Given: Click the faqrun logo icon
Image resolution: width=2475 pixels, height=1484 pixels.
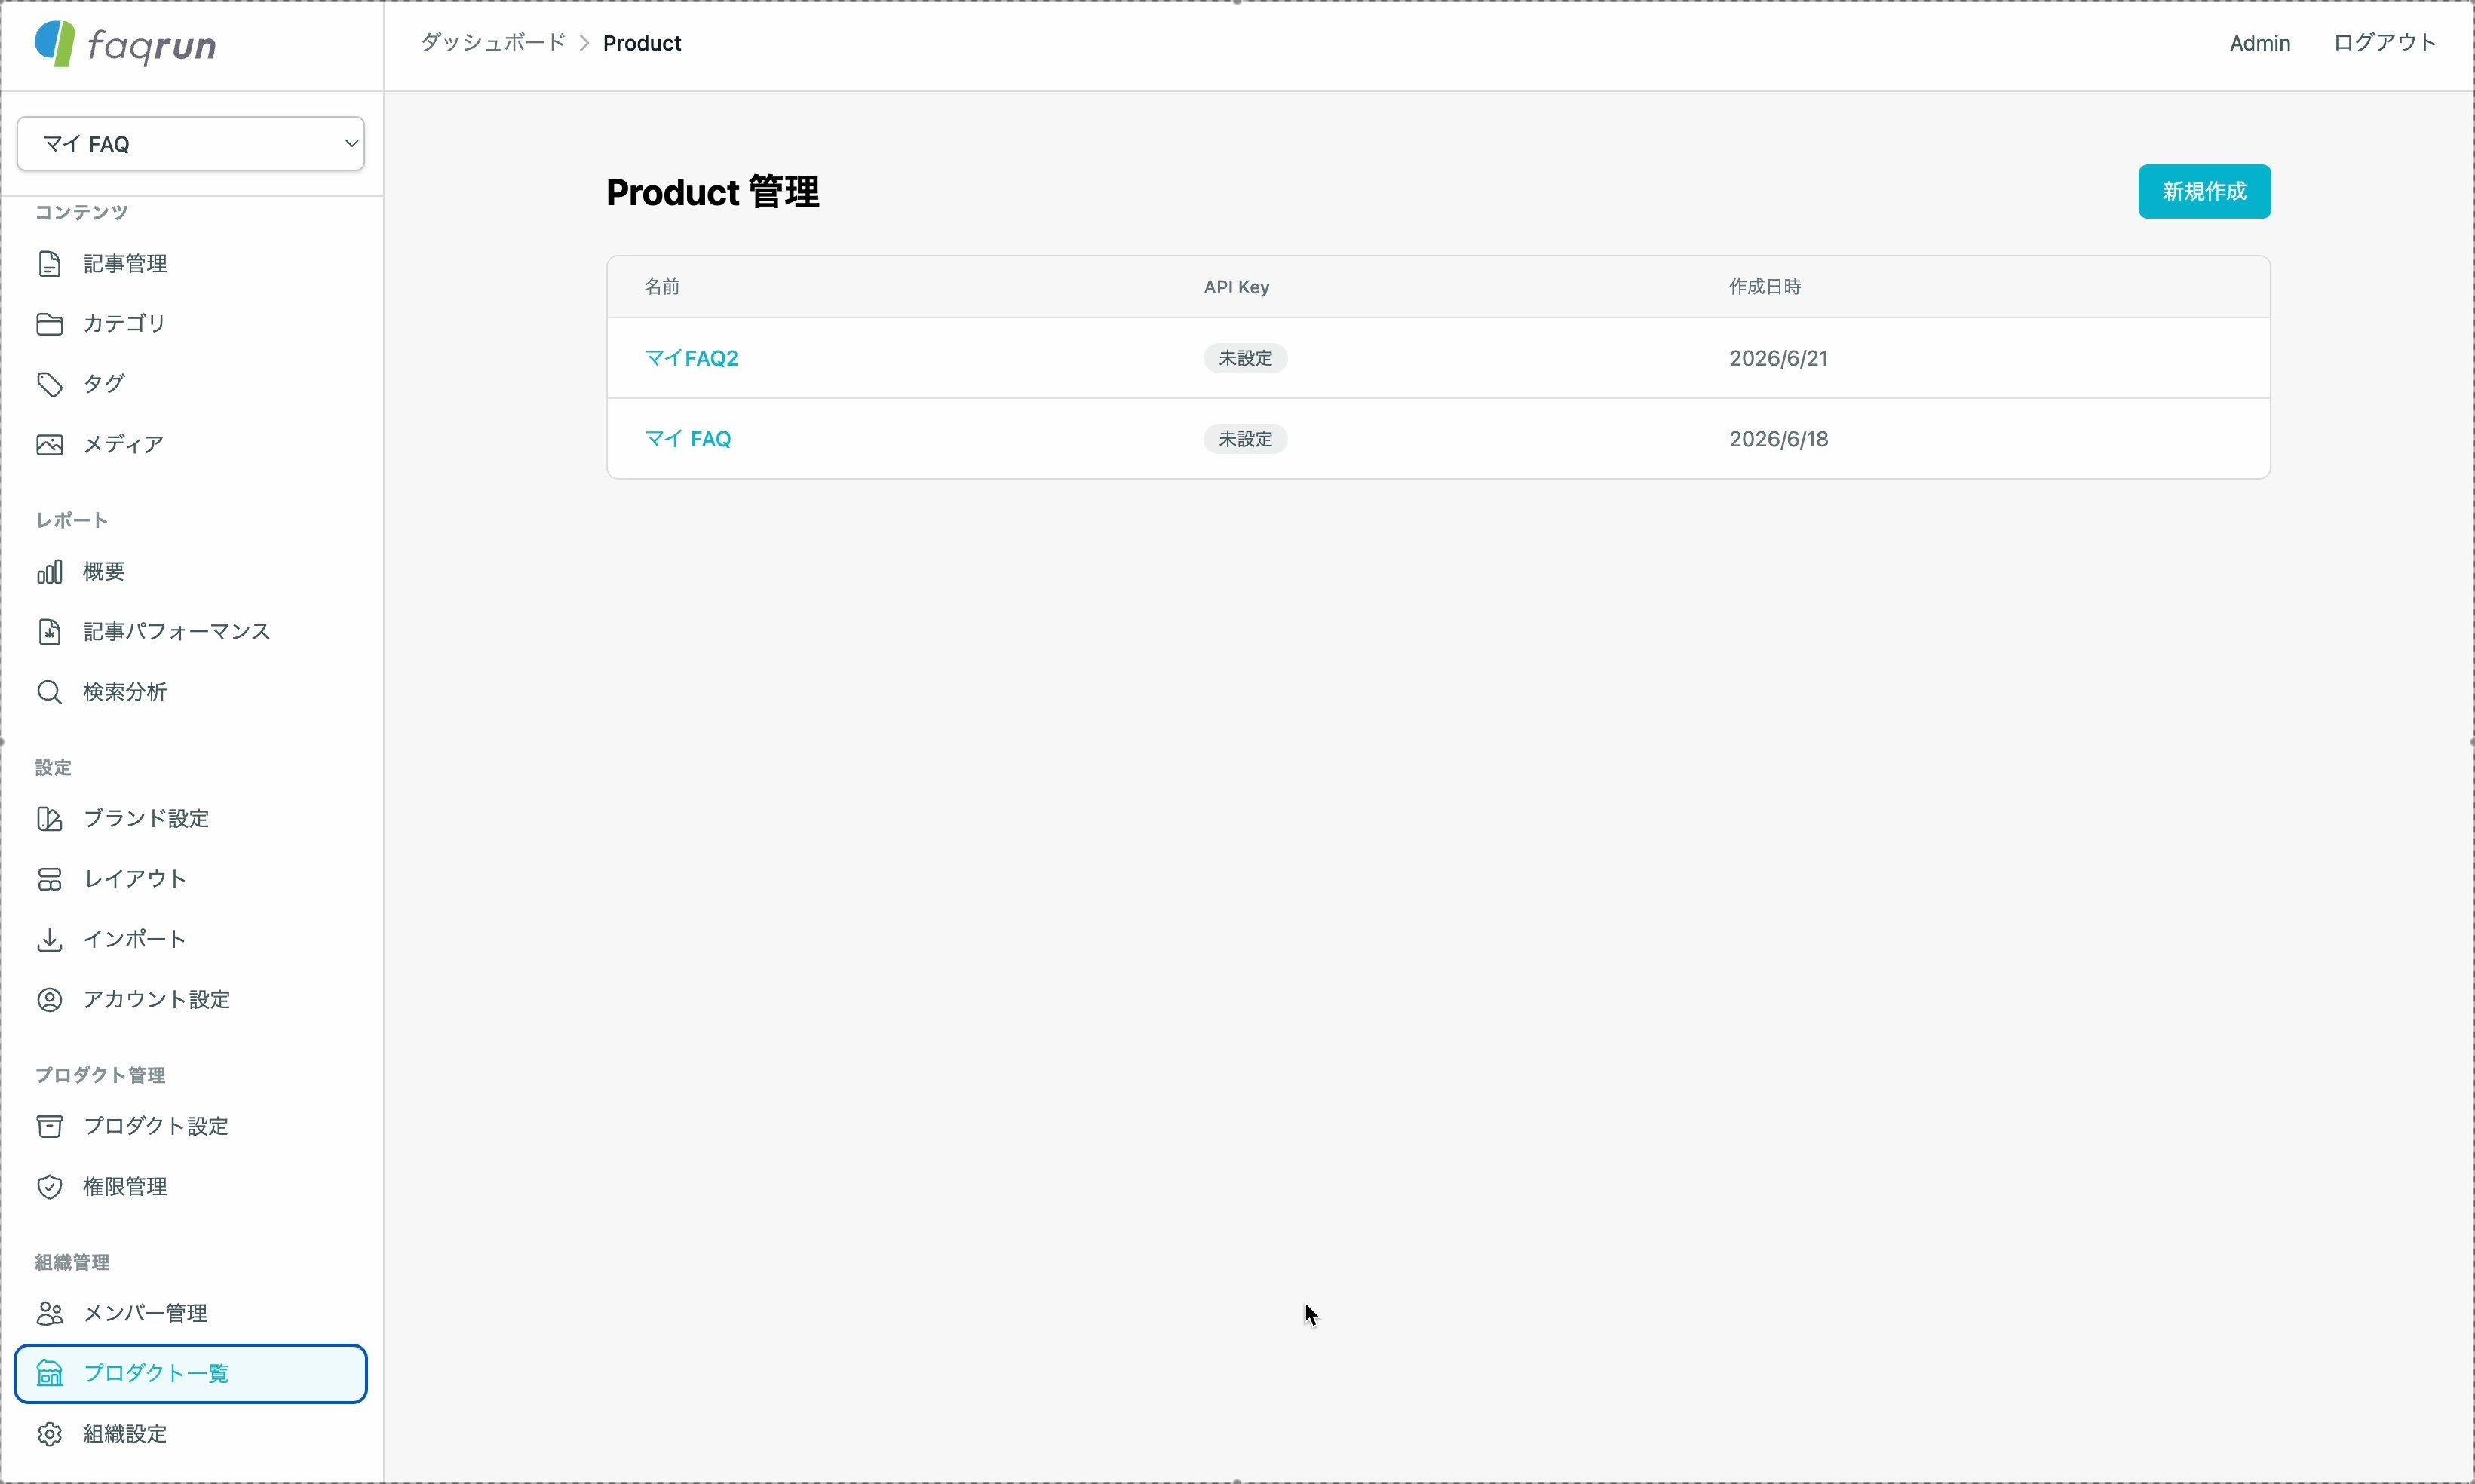Looking at the screenshot, I should (54, 44).
